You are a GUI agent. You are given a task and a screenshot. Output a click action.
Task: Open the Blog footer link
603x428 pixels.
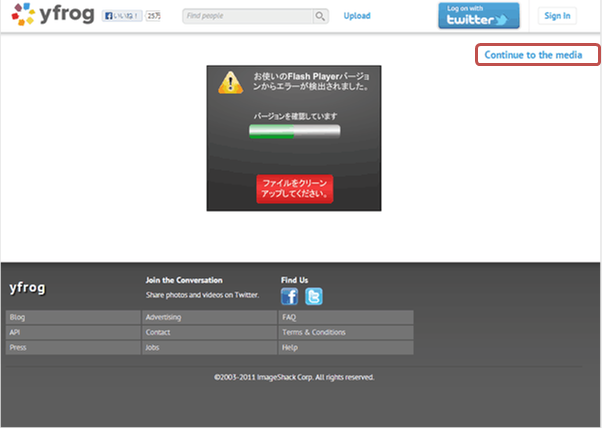coord(73,317)
